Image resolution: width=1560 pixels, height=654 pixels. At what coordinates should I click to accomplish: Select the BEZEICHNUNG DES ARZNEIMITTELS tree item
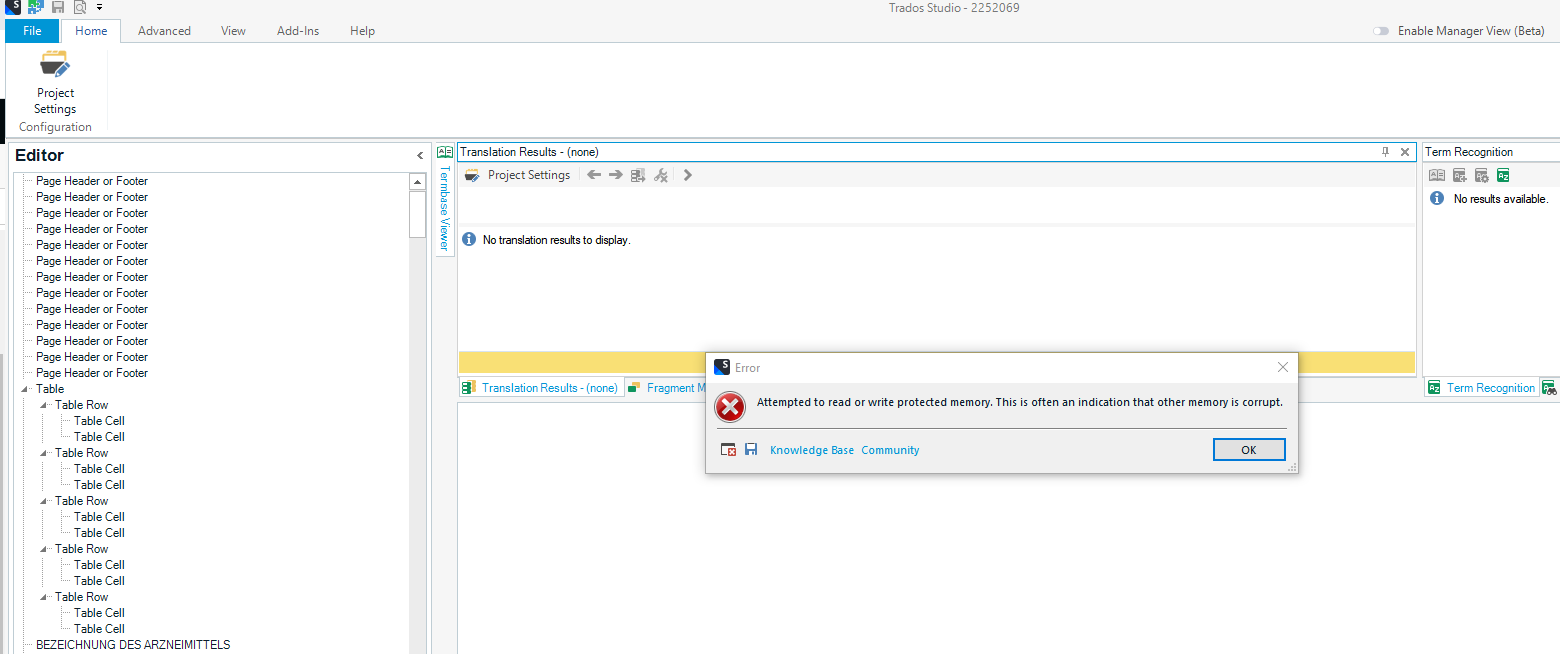click(133, 645)
